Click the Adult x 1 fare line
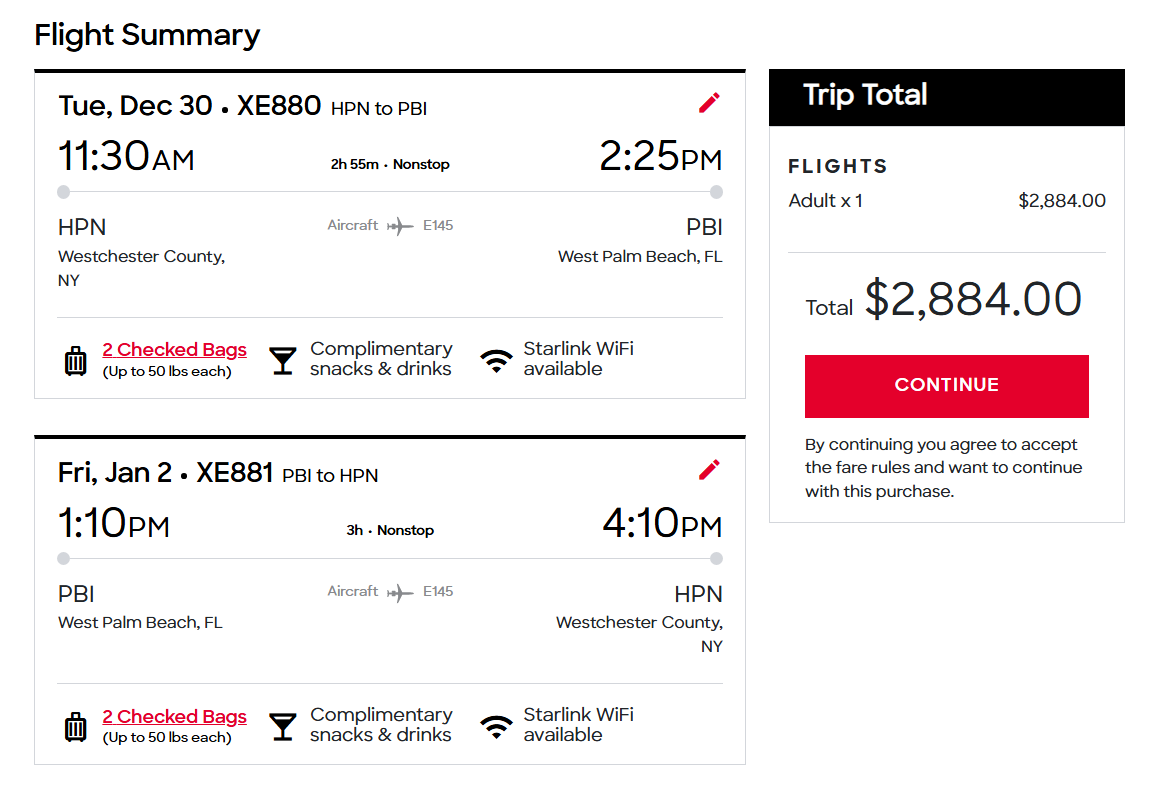The width and height of the screenshot is (1169, 799). [826, 201]
